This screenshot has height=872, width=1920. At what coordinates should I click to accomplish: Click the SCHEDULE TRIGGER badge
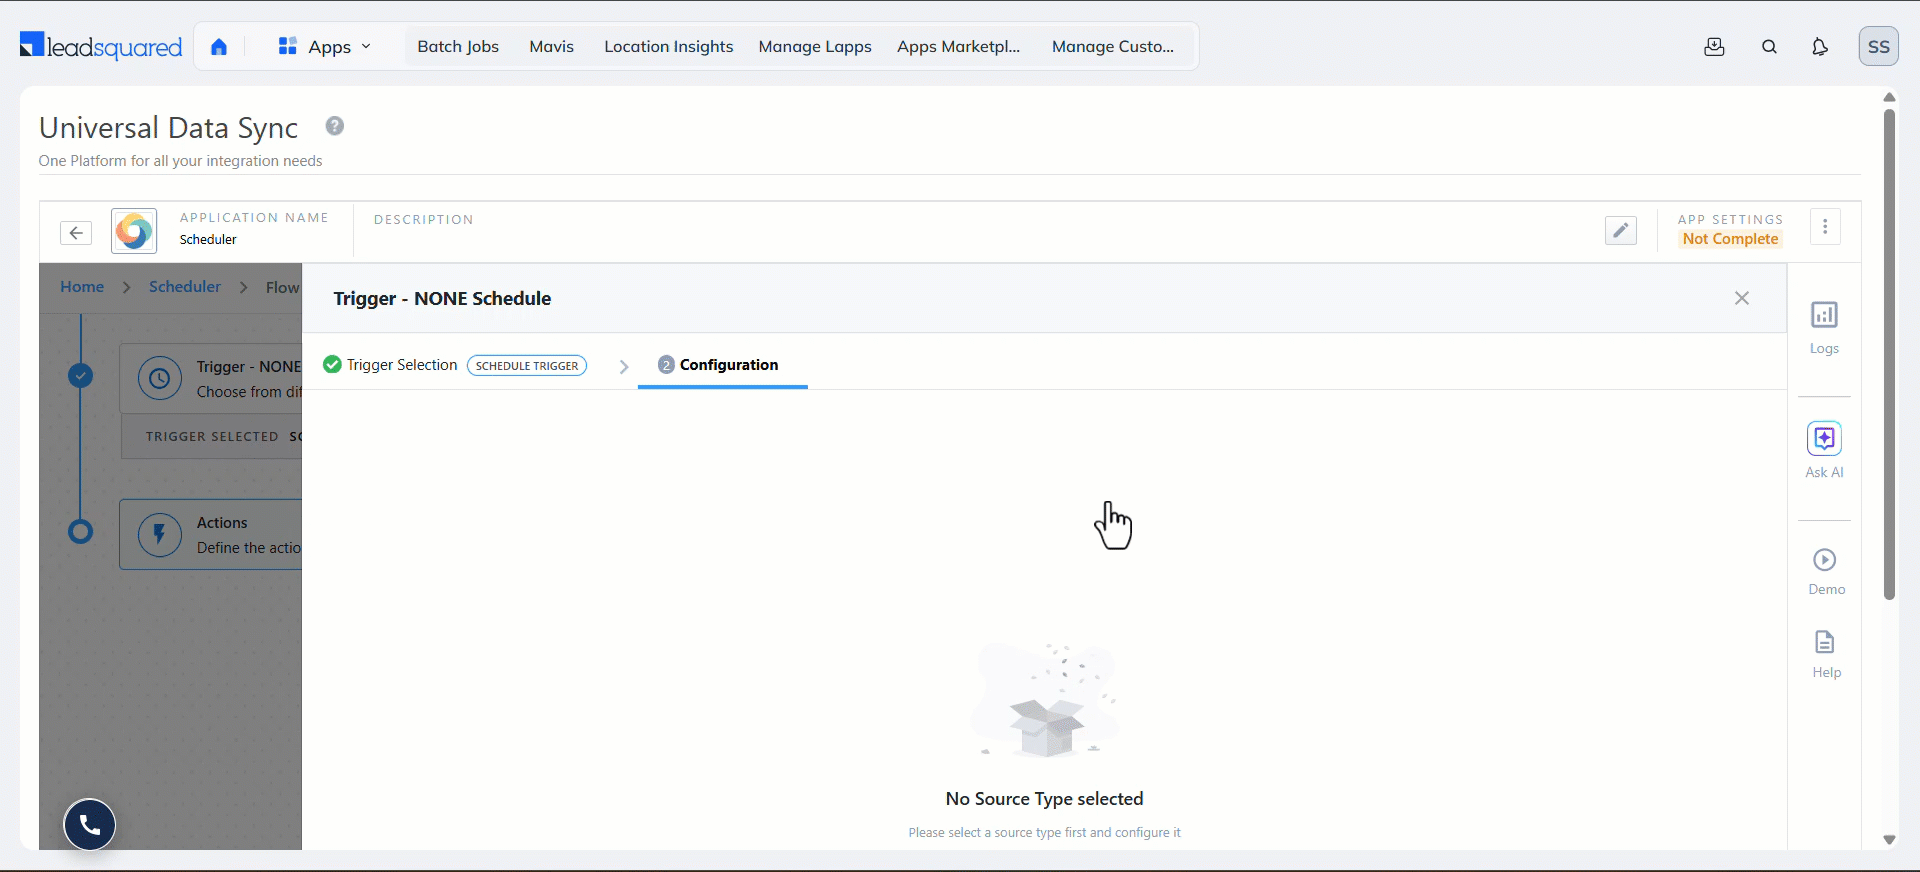527,366
